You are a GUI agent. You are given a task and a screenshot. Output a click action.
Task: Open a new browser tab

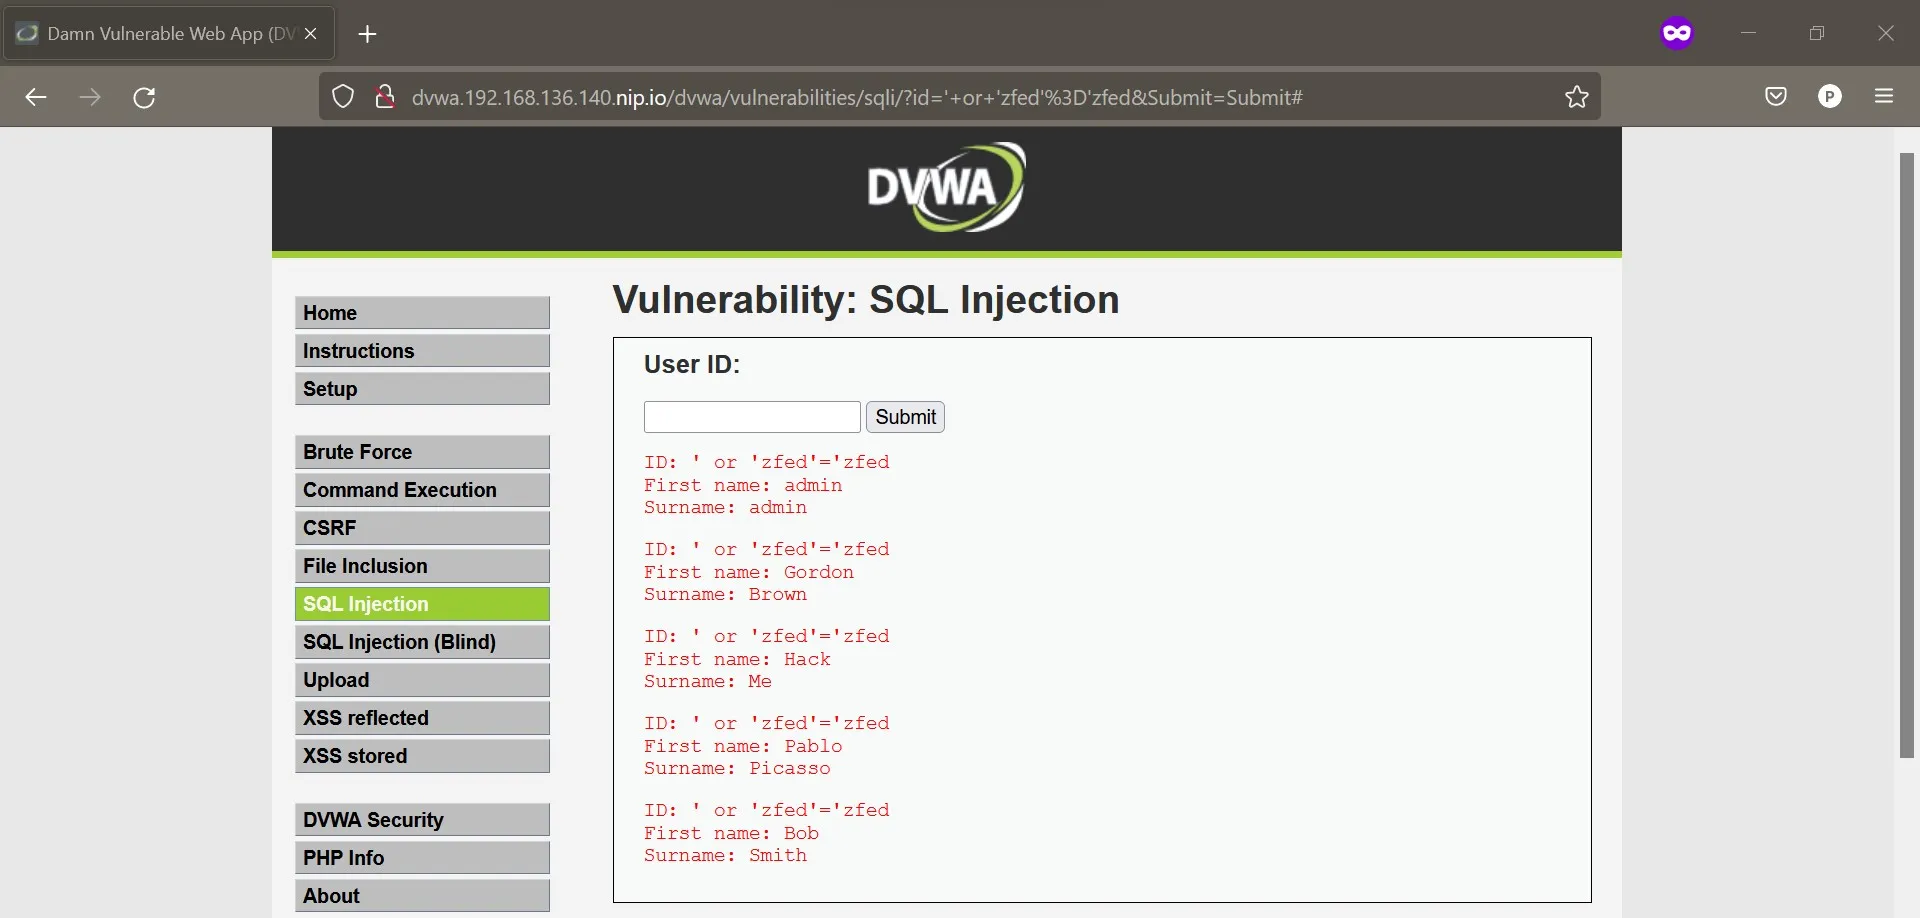367,33
